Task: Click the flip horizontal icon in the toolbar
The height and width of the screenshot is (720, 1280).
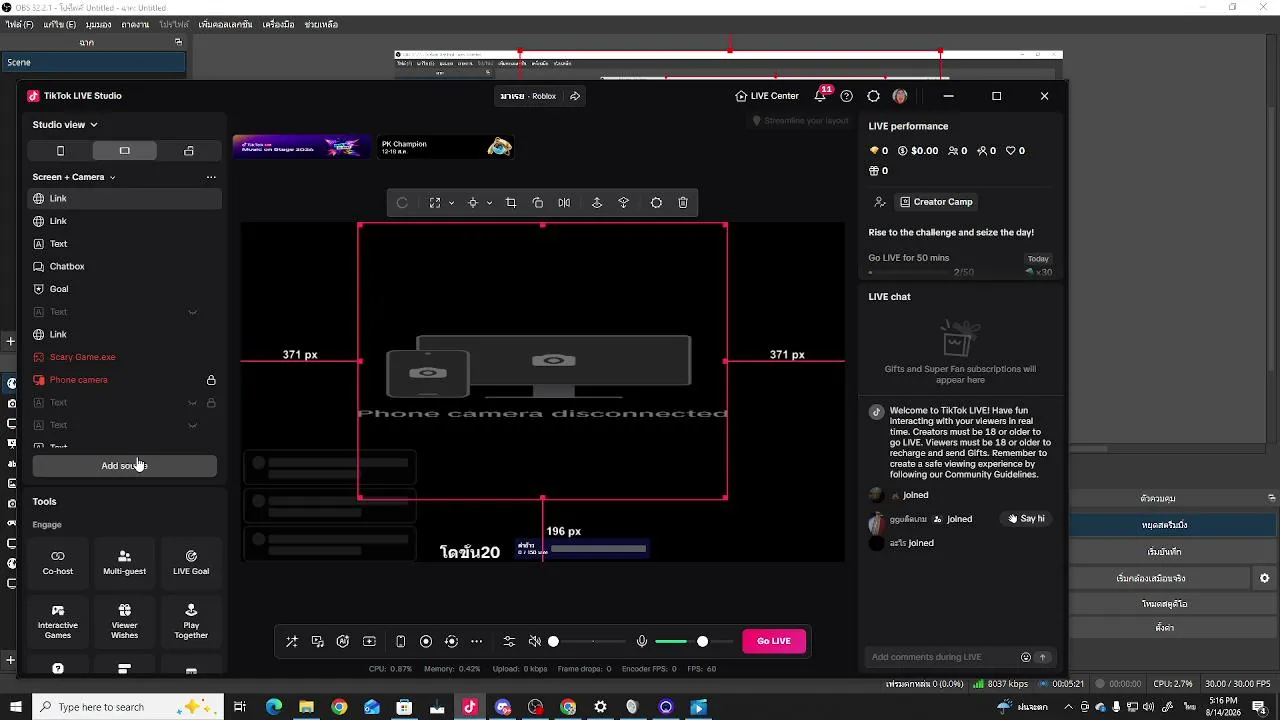Action: click(x=564, y=203)
